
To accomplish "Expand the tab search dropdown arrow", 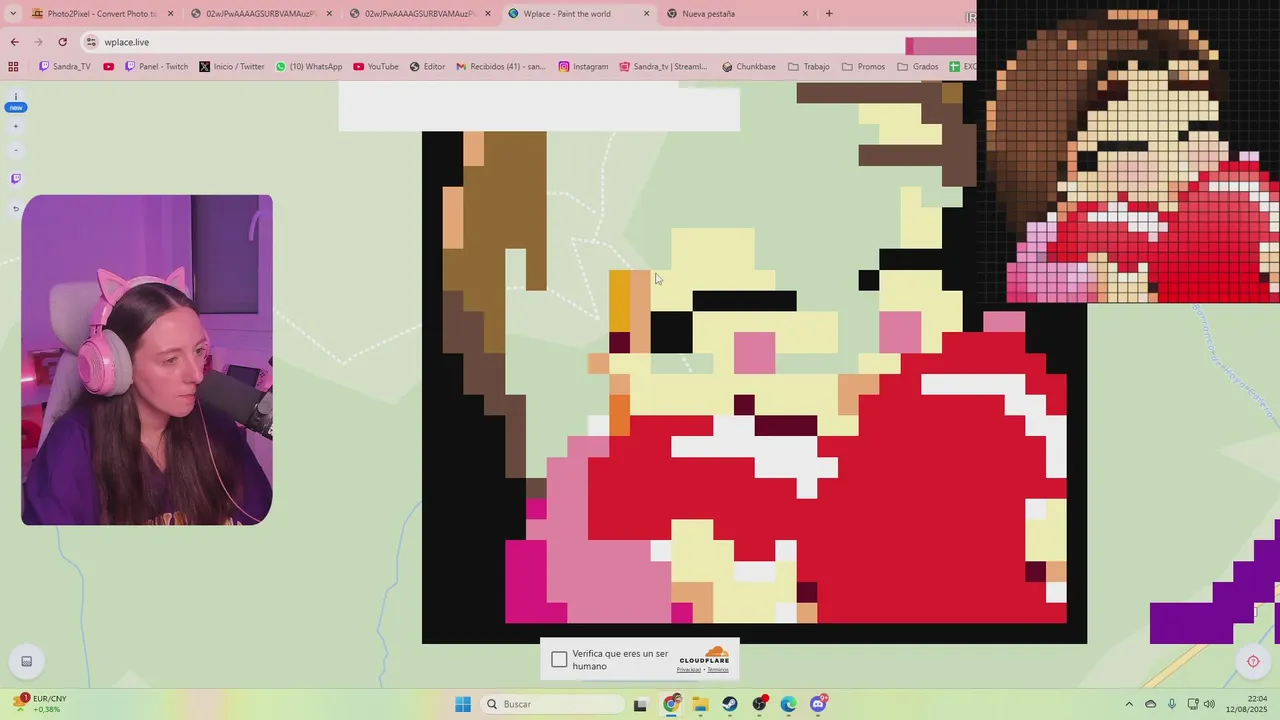I will 13,14.
